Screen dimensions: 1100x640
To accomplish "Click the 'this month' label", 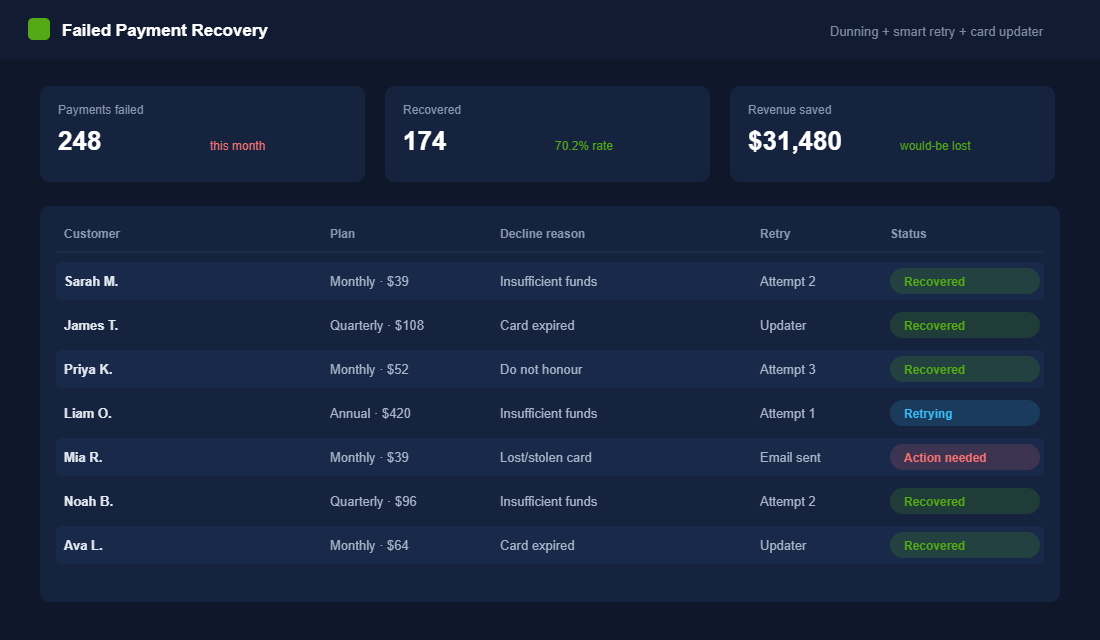I will tap(237, 146).
